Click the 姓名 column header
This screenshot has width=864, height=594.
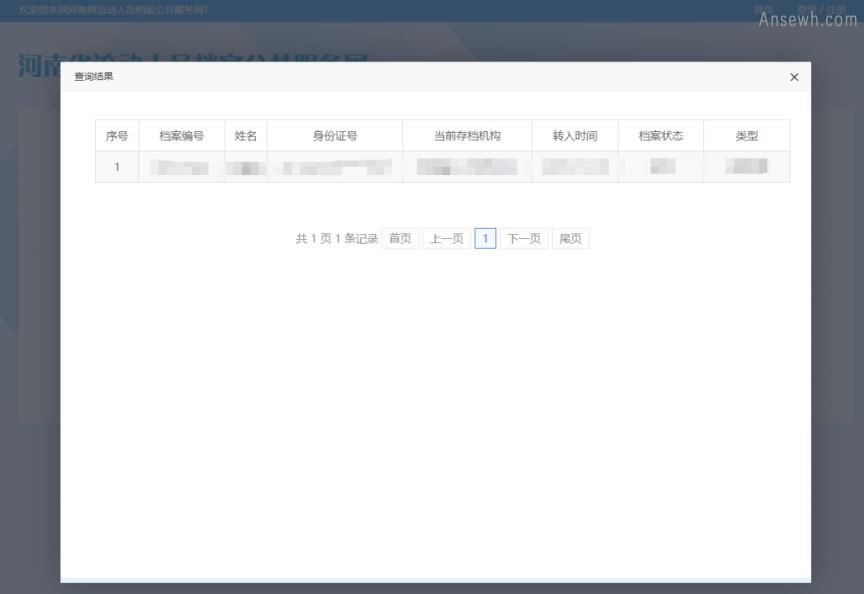point(246,136)
